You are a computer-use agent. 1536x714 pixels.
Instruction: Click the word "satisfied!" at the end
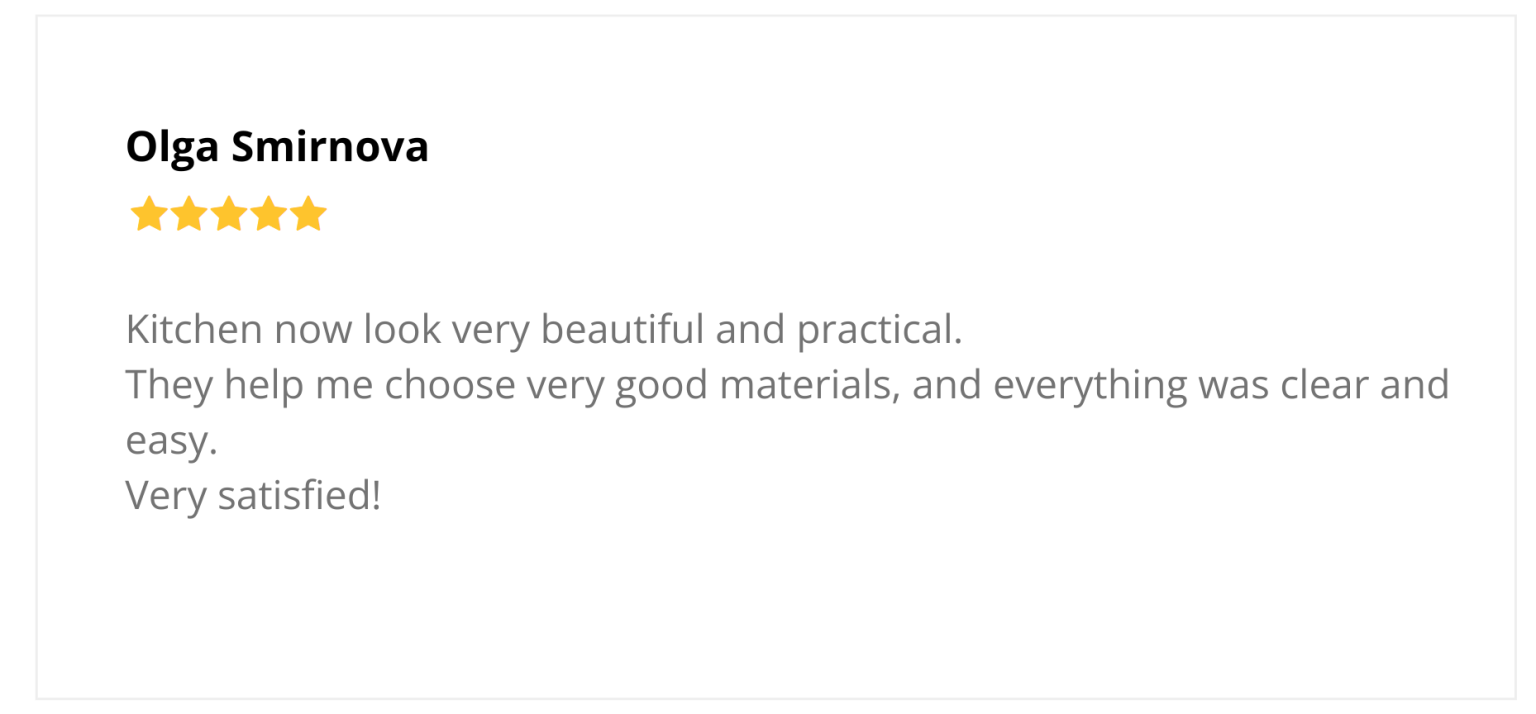click(299, 496)
